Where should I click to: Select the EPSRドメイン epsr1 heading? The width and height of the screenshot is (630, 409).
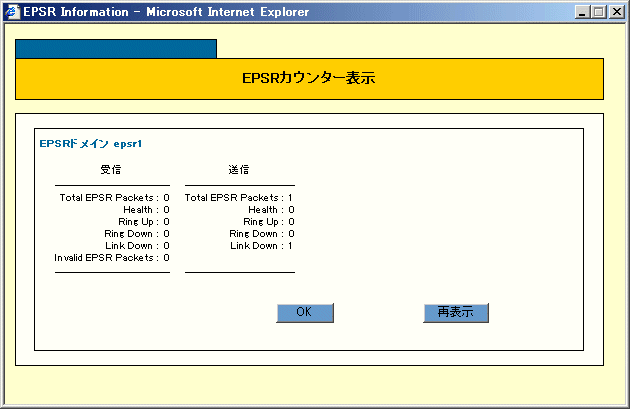(x=90, y=144)
